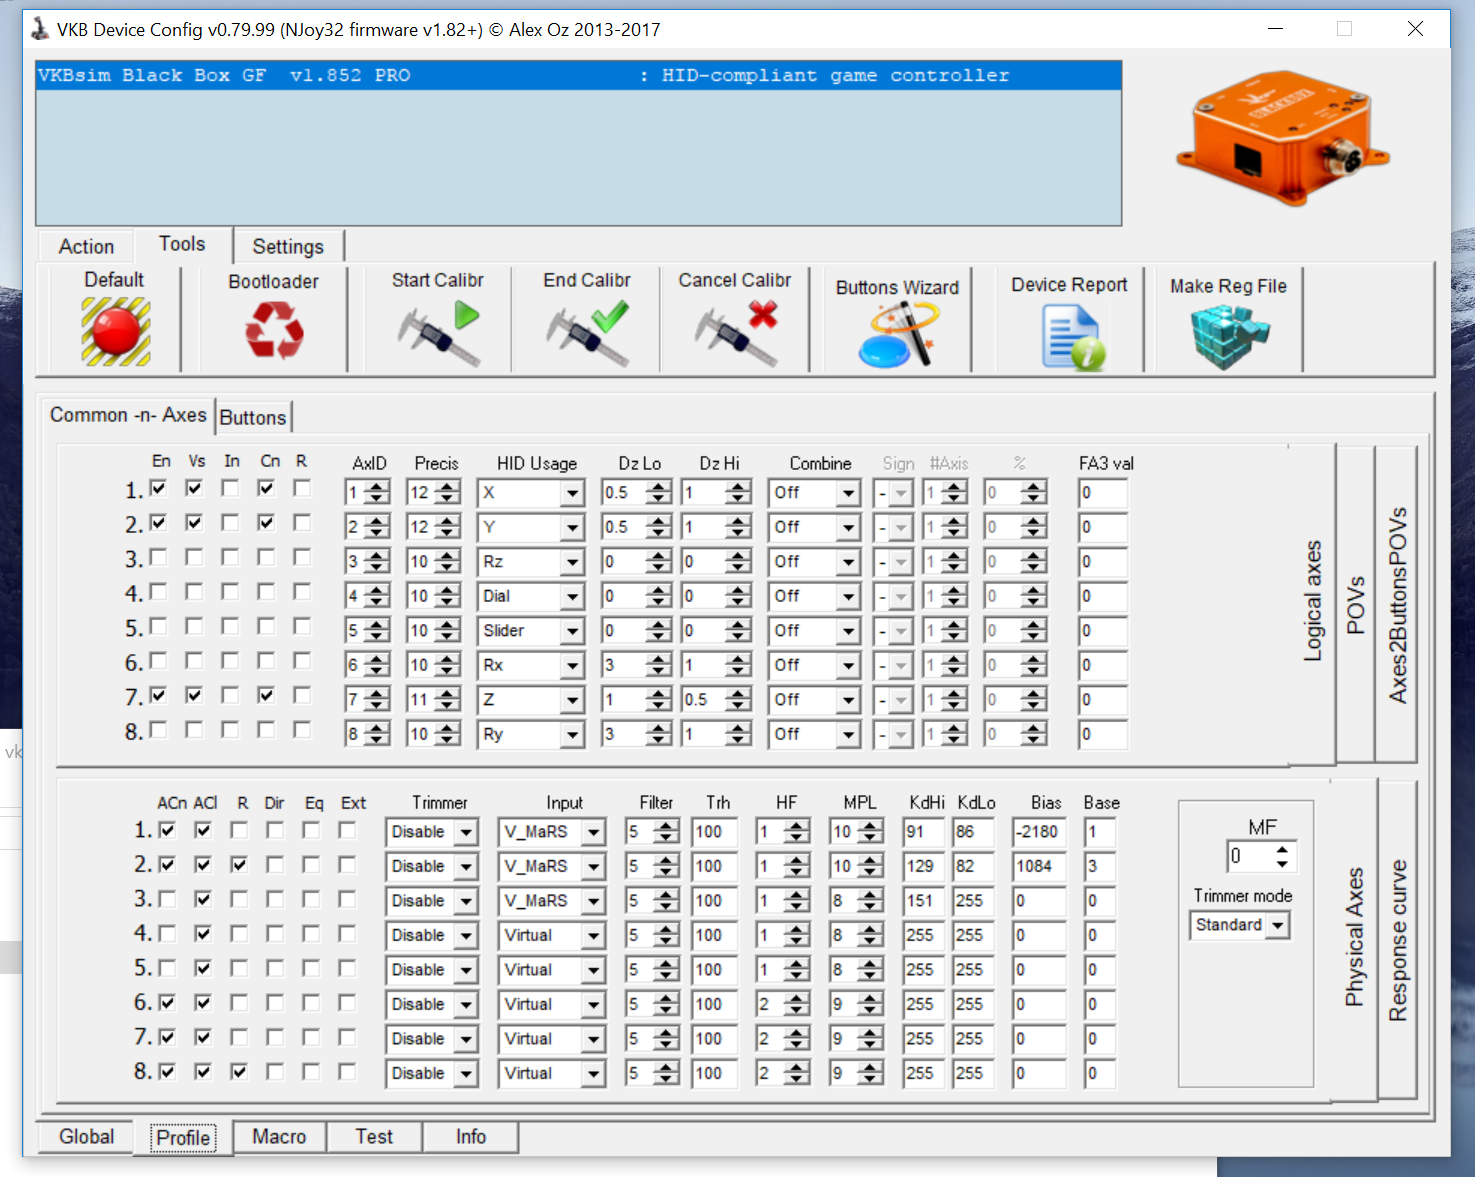This screenshot has width=1475, height=1177.
Task: Select Axes2ButtonsPOVs vertical tab
Action: (1397, 604)
